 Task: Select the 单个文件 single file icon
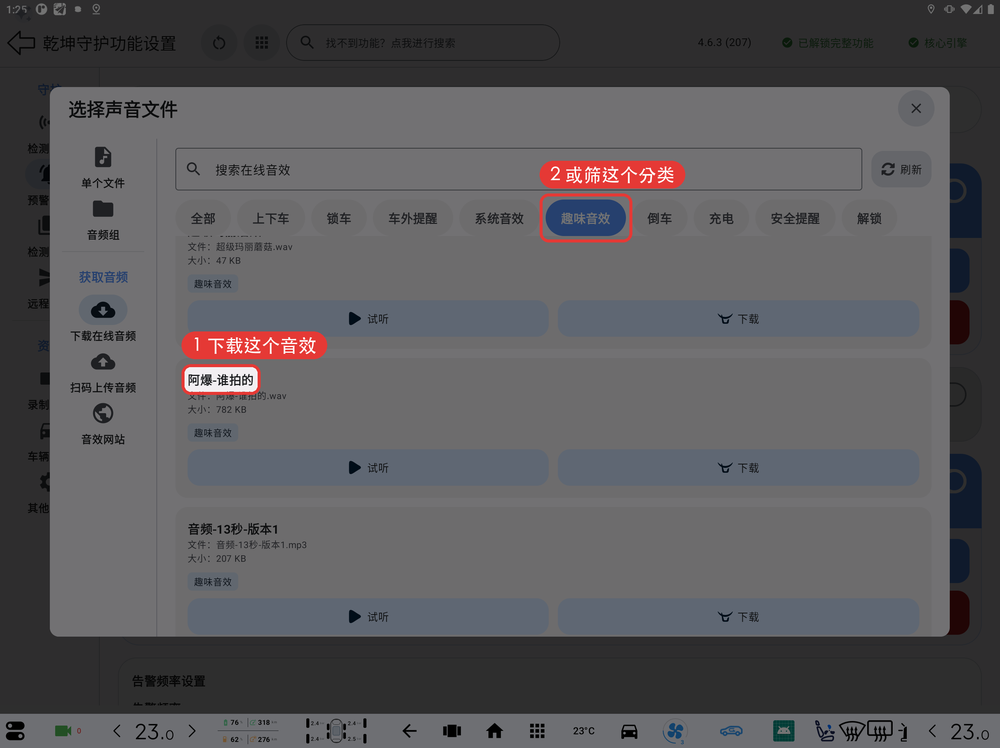point(103,157)
